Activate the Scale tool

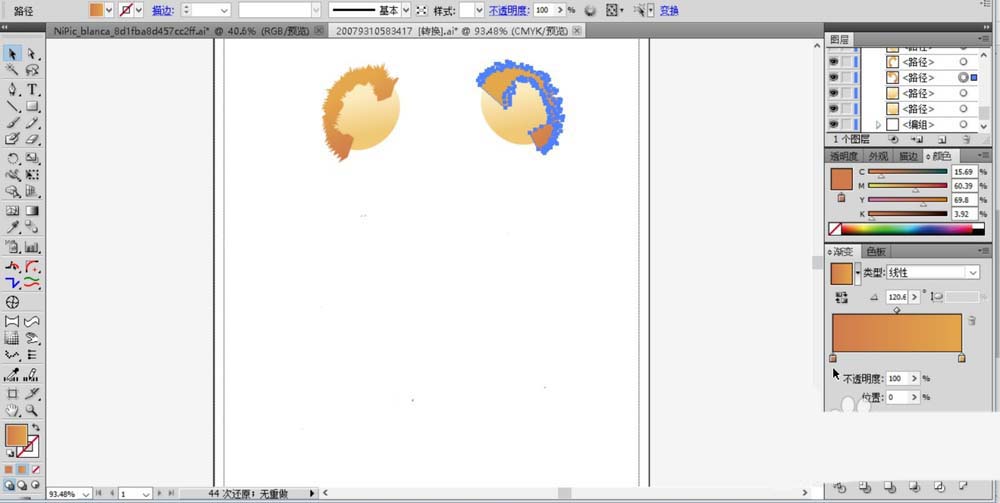click(32, 158)
